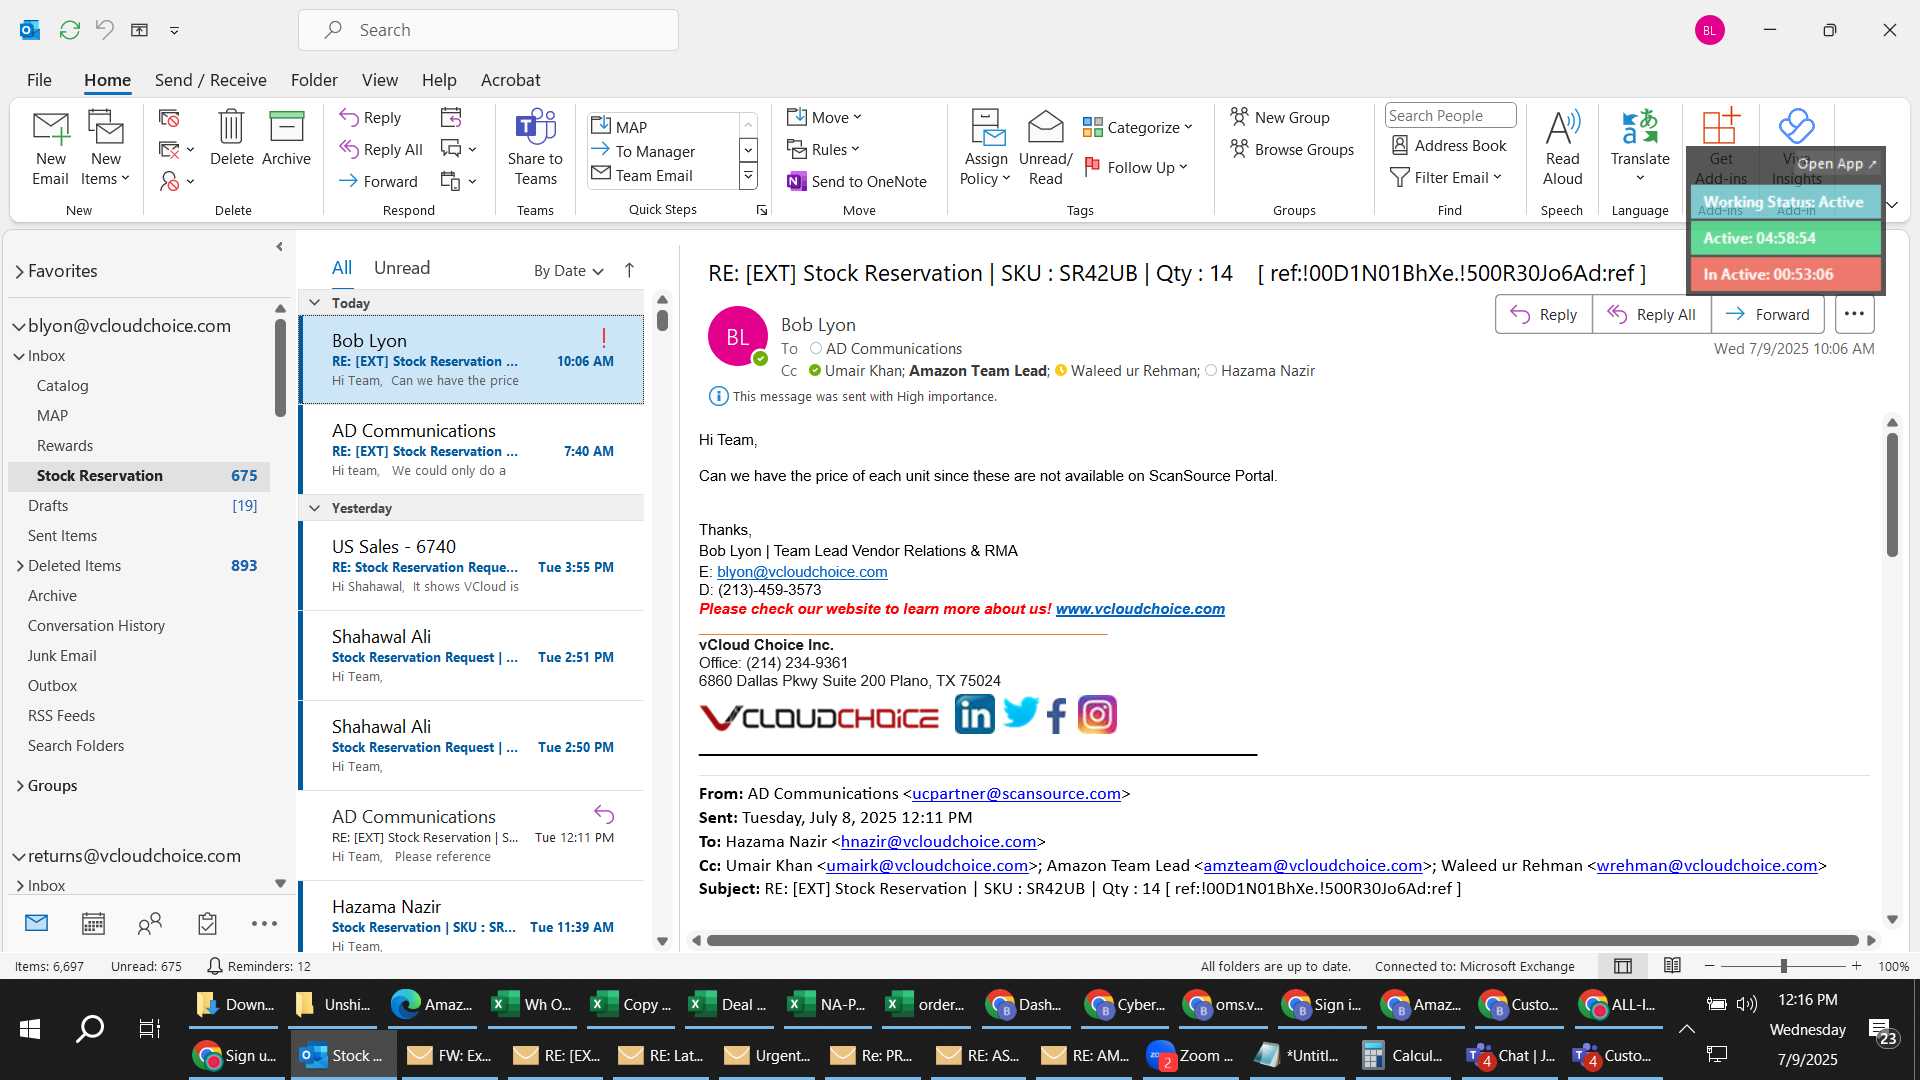Click the New Email icon in ribbon
Viewport: 1920px width, 1080px height.
(x=50, y=148)
